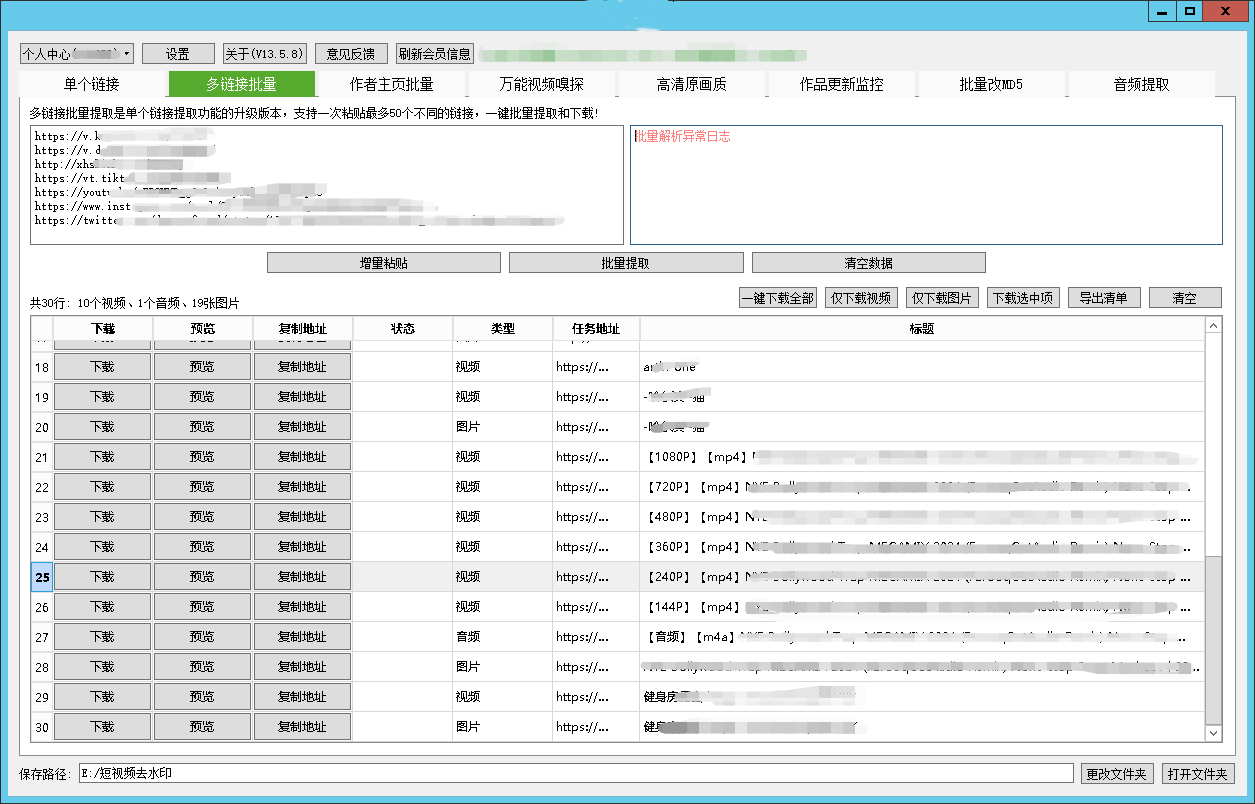Open the 个人中心 dropdown
The width and height of the screenshot is (1255, 804).
tap(76, 54)
